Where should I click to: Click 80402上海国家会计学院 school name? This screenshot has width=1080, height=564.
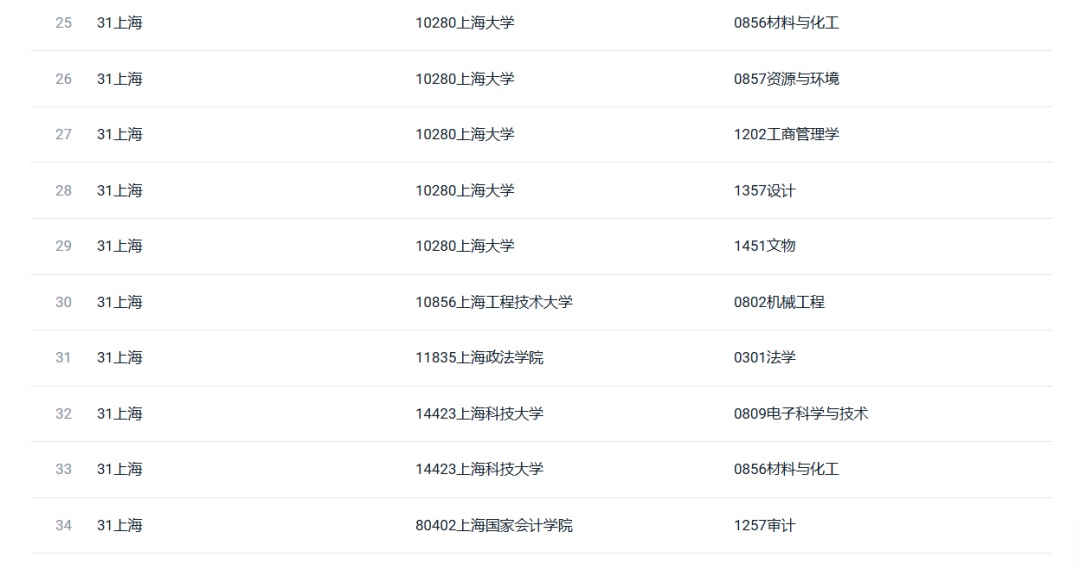(493, 525)
